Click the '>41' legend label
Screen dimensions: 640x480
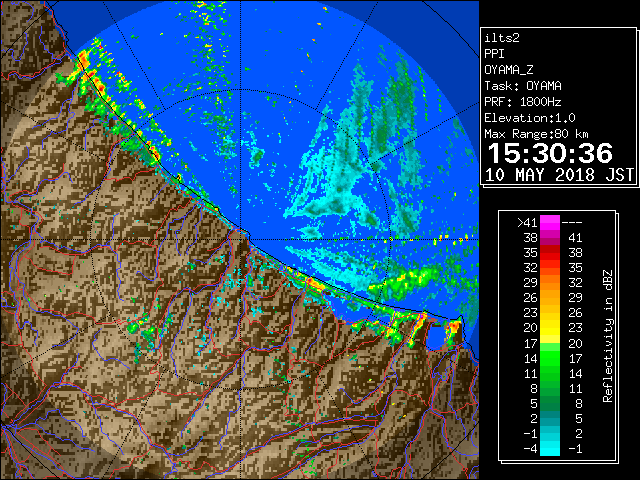pyautogui.click(x=527, y=223)
